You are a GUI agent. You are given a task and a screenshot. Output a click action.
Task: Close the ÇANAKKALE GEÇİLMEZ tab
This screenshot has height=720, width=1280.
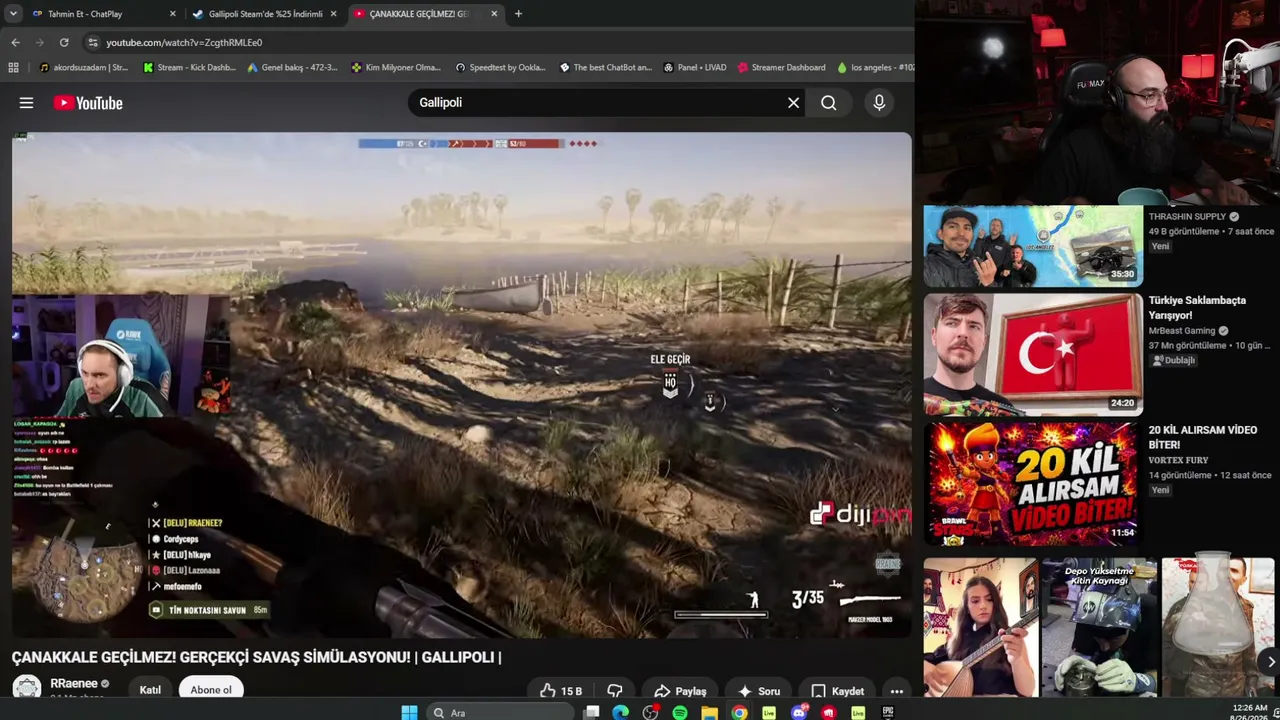click(494, 14)
